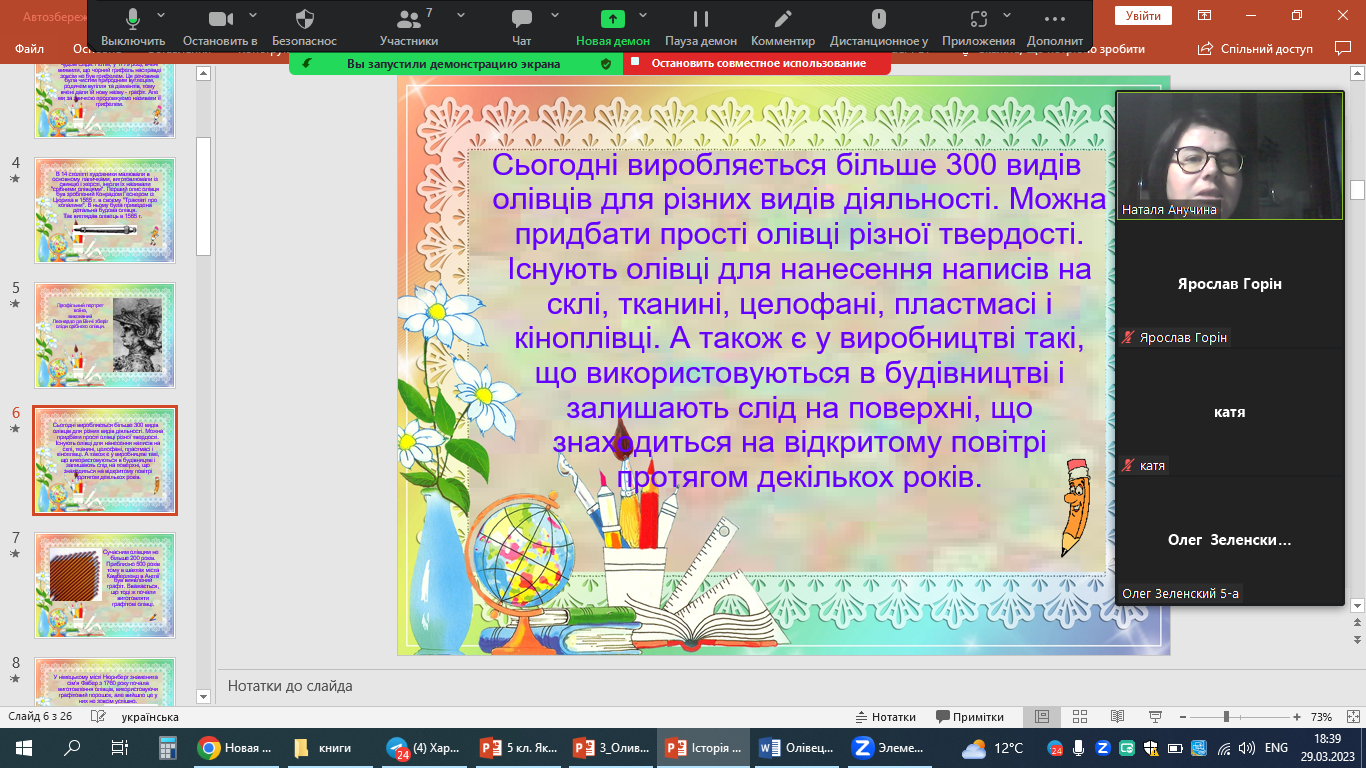The image size is (1366, 768).
Task: Open Zoom Security shield options
Action: pyautogui.click(x=305, y=27)
